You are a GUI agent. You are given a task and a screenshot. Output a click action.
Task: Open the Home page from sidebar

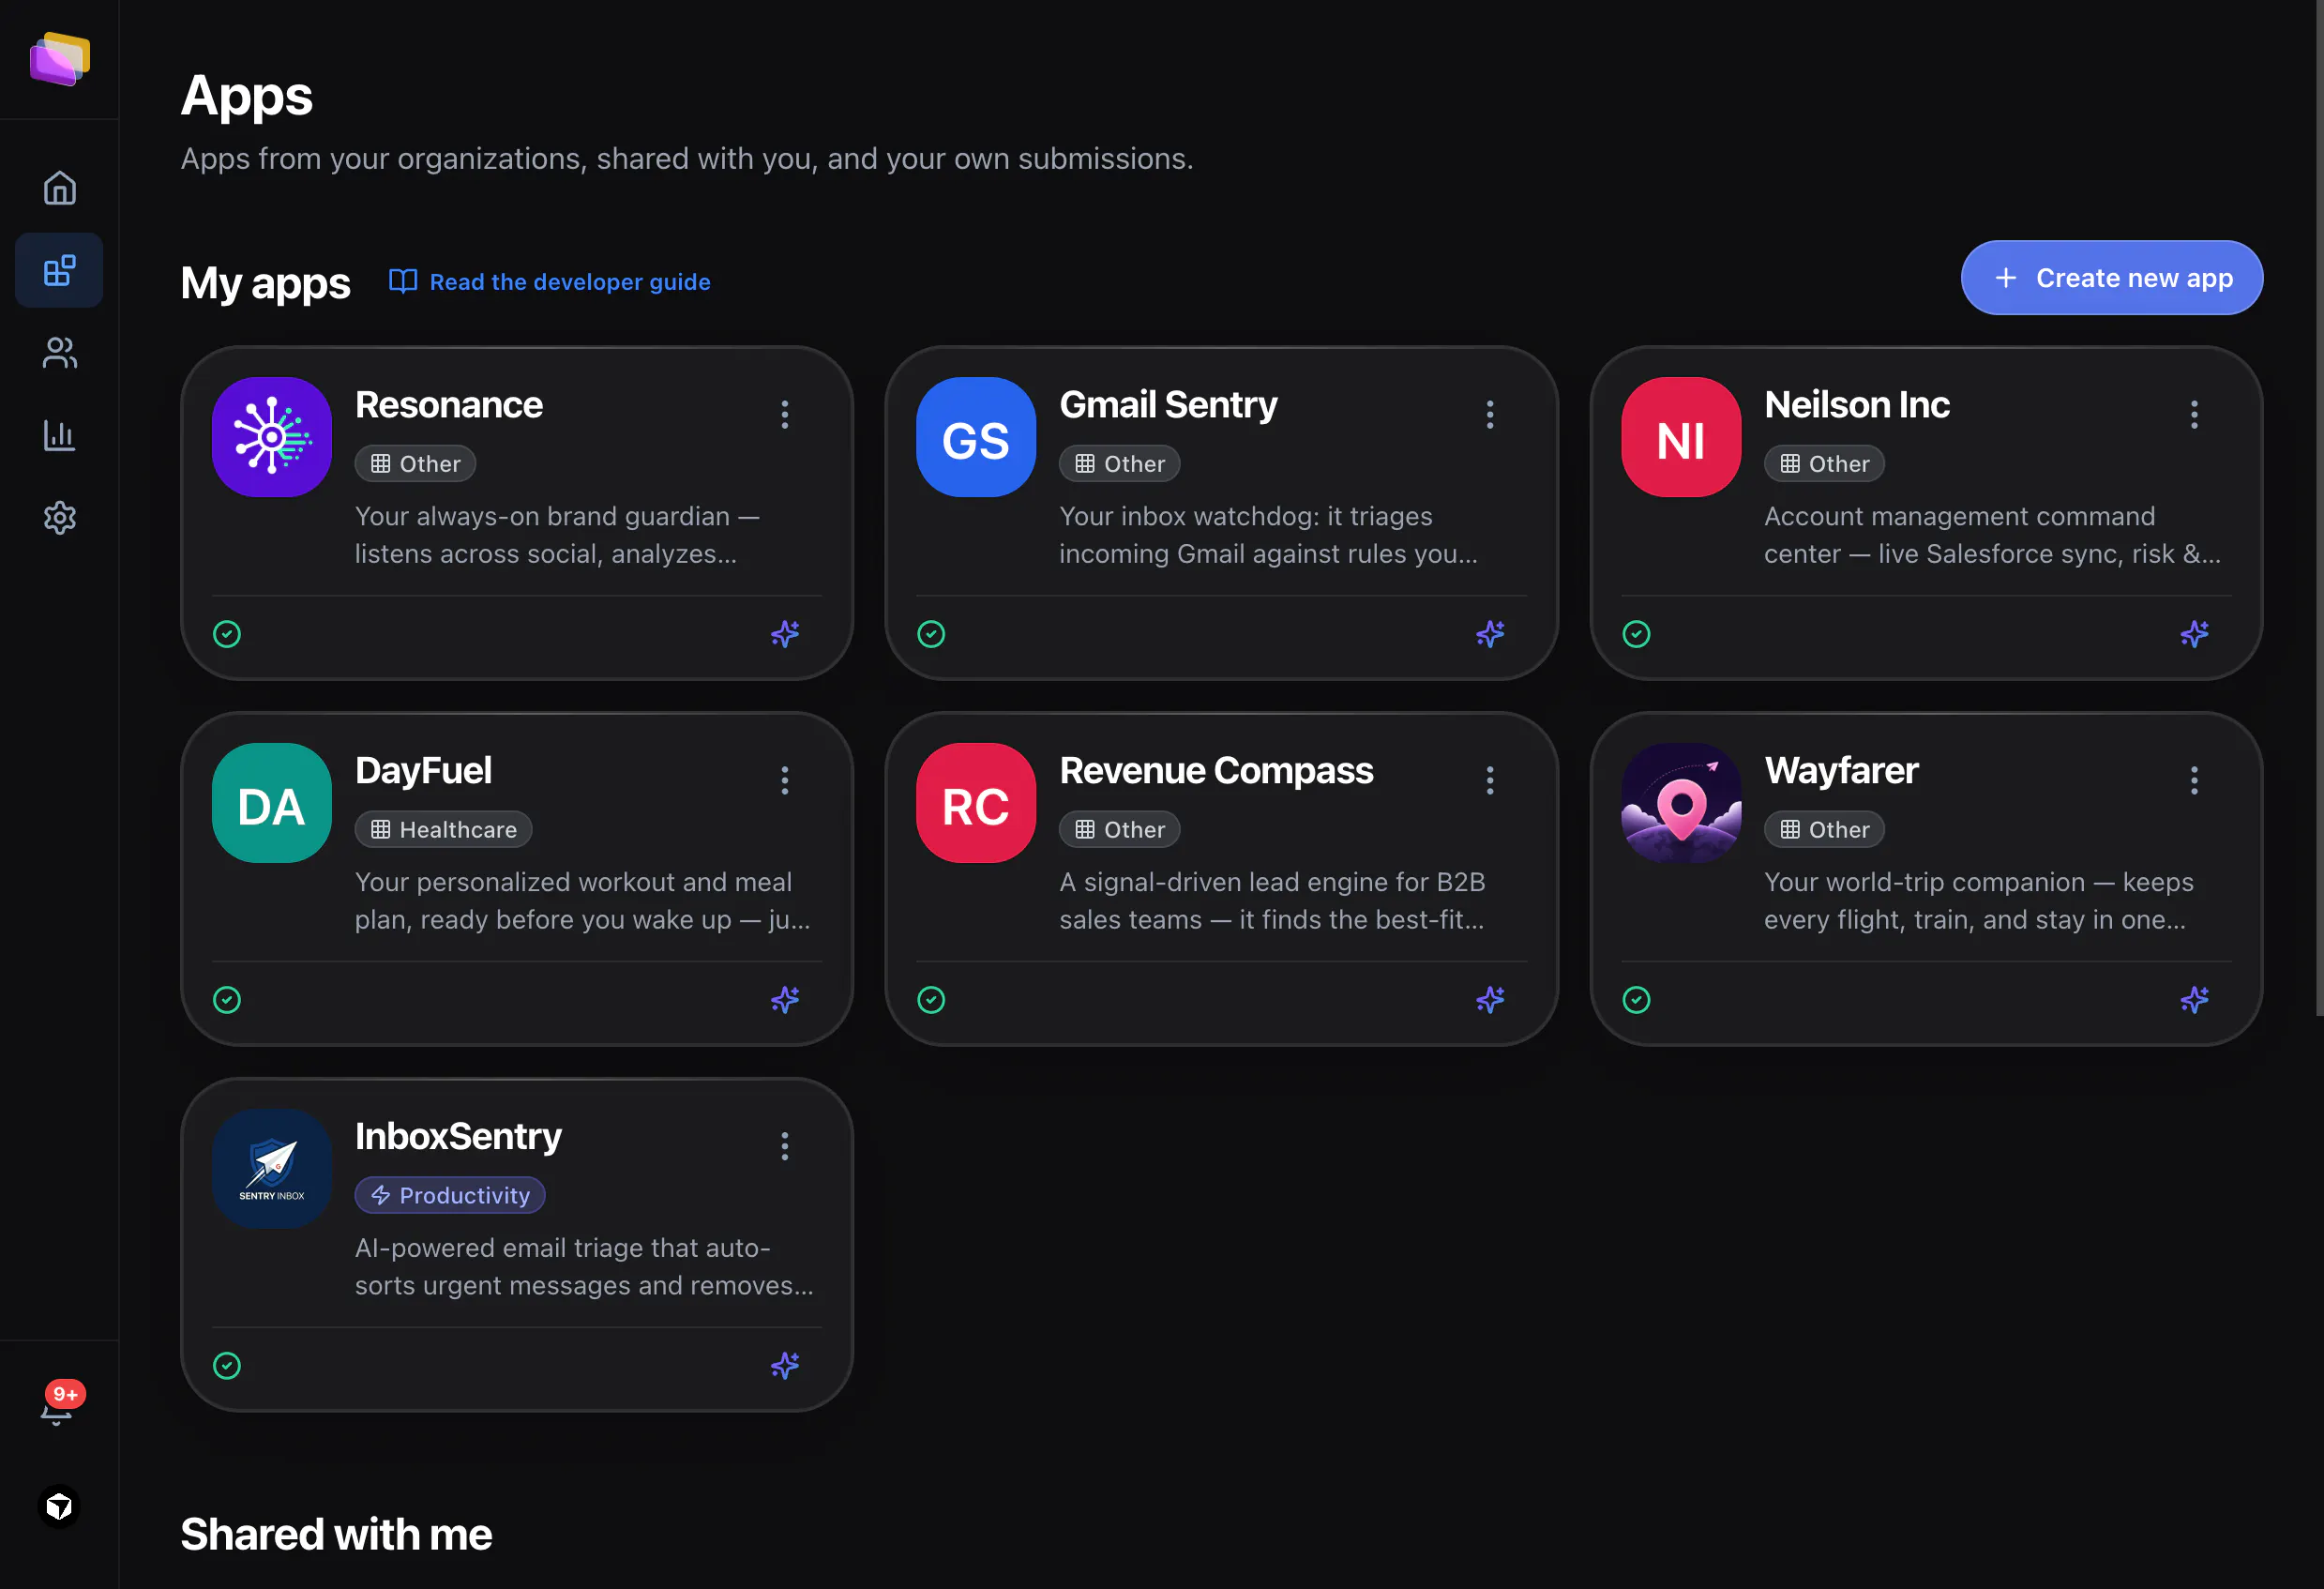pyautogui.click(x=59, y=187)
